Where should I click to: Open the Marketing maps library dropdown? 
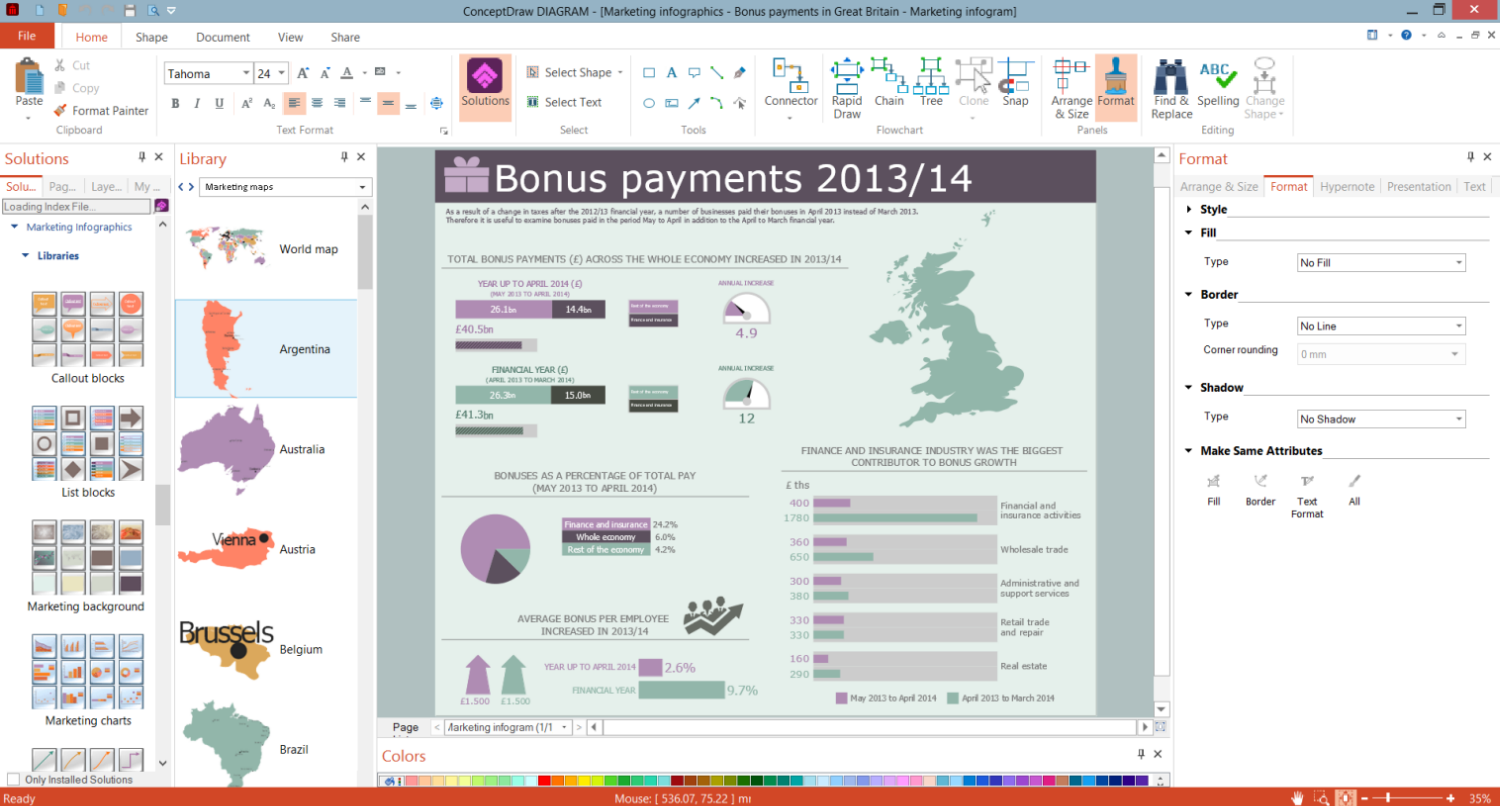285,187
